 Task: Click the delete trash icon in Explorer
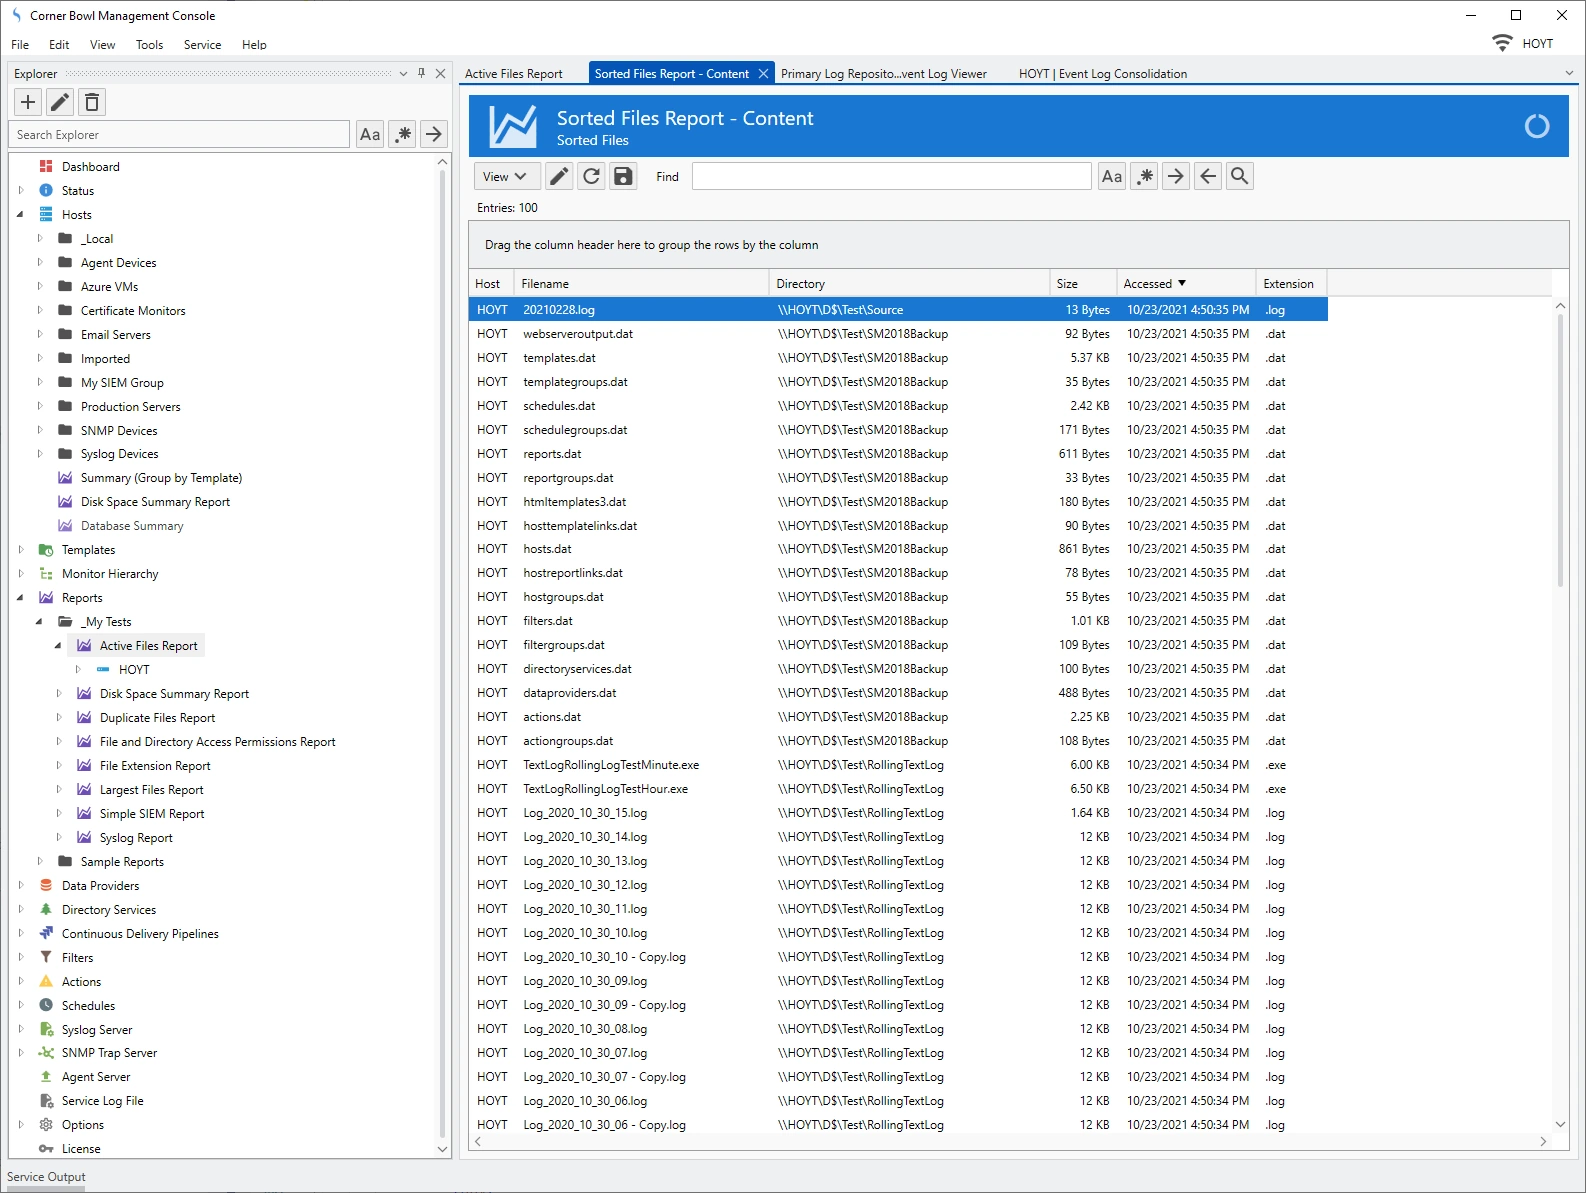[92, 102]
